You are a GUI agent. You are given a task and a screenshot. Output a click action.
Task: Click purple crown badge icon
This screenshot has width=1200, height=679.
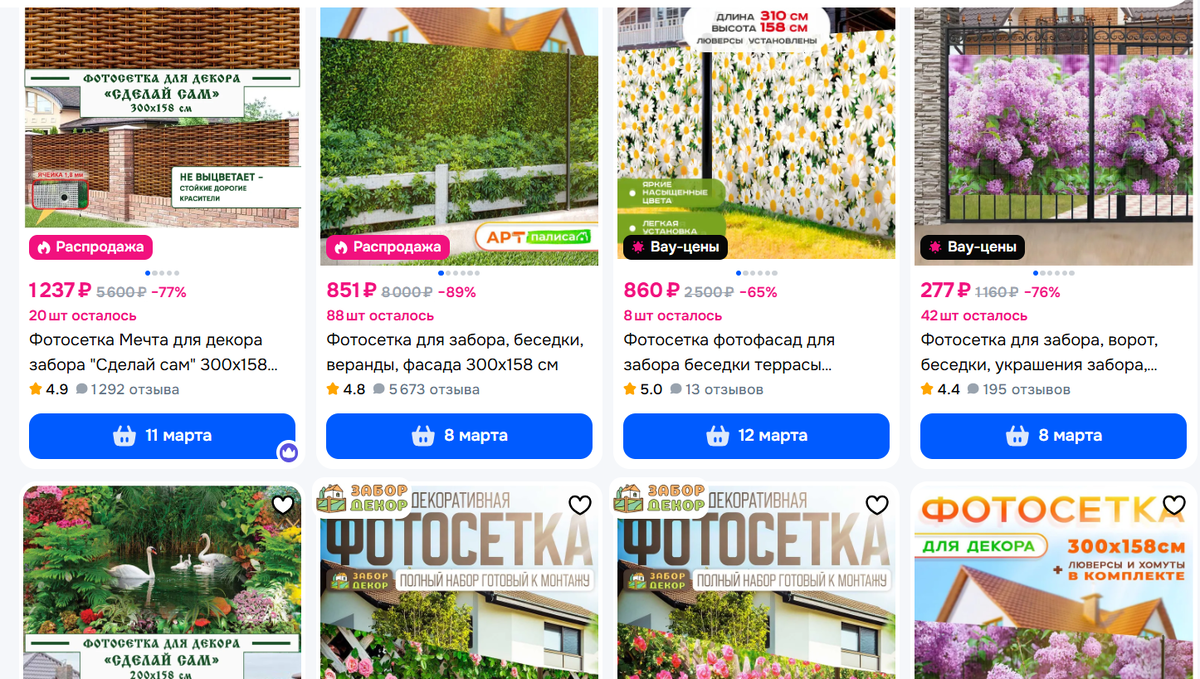click(288, 452)
